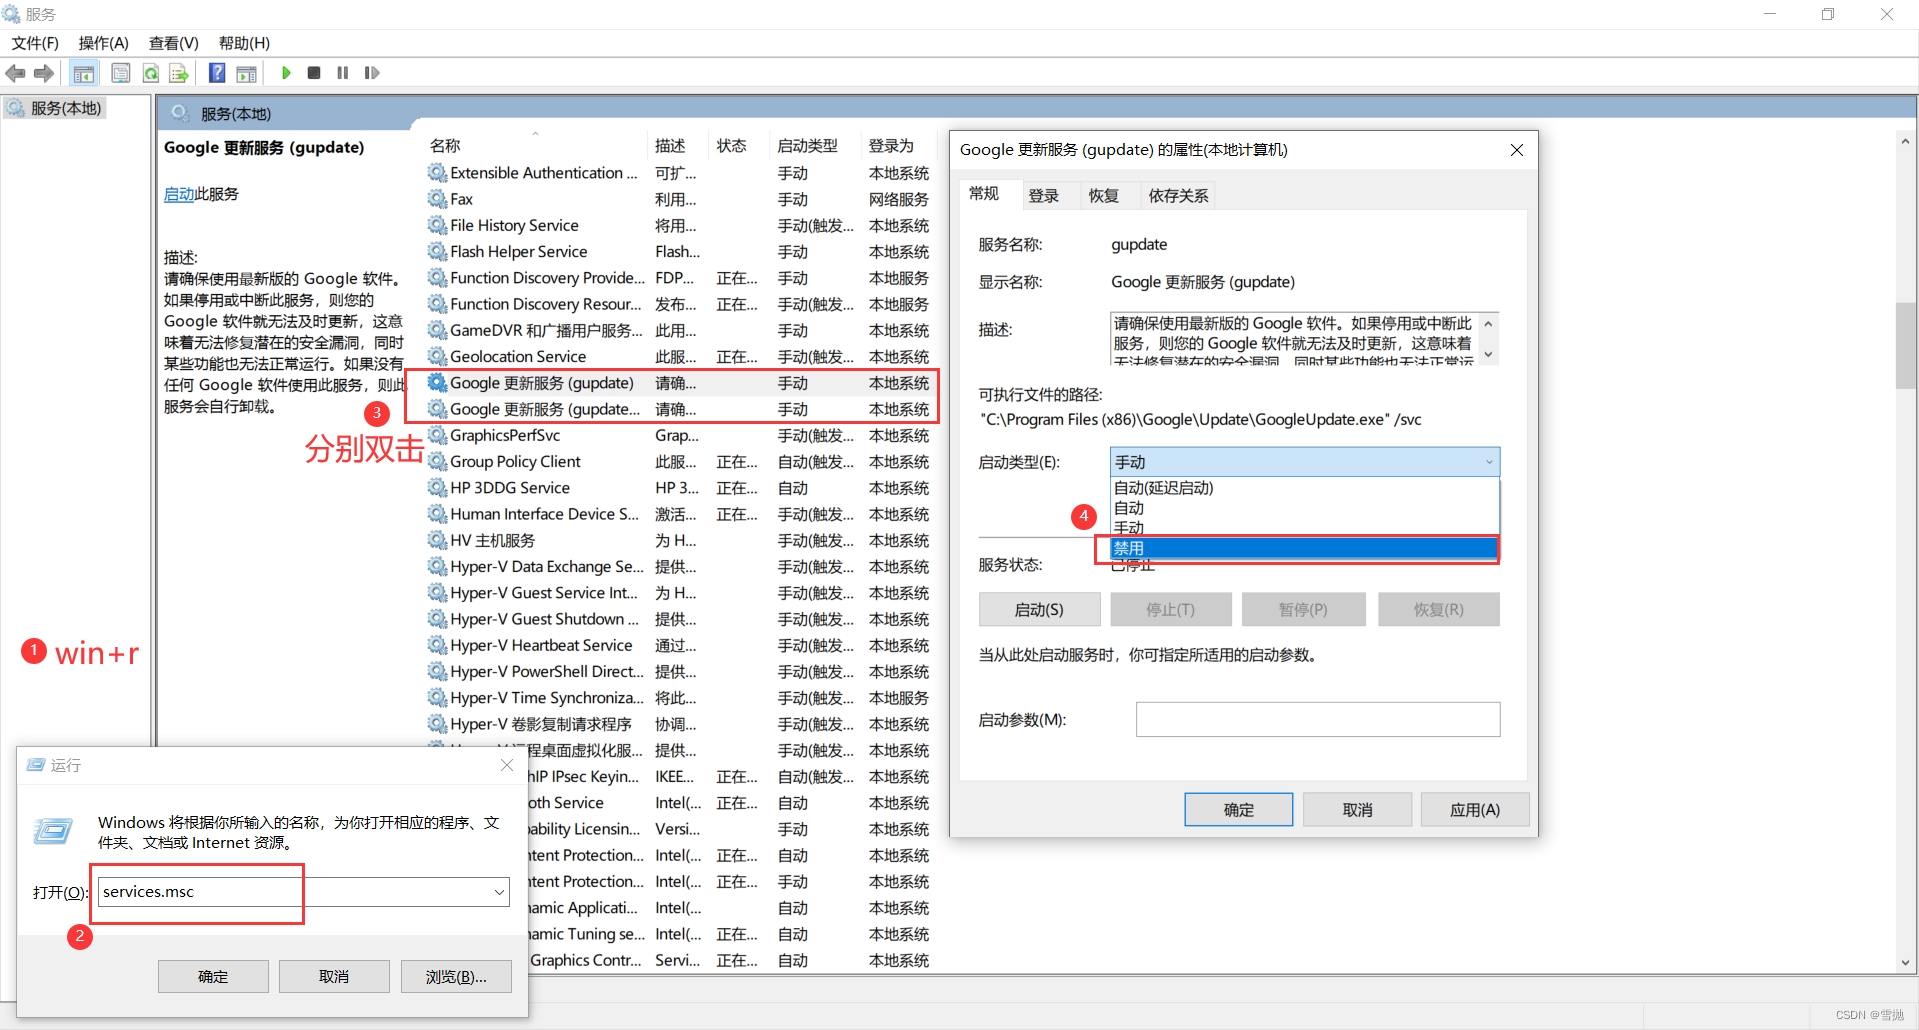Switch to the 恢复 tab in properties dialog
The height and width of the screenshot is (1030, 1919).
click(1104, 196)
